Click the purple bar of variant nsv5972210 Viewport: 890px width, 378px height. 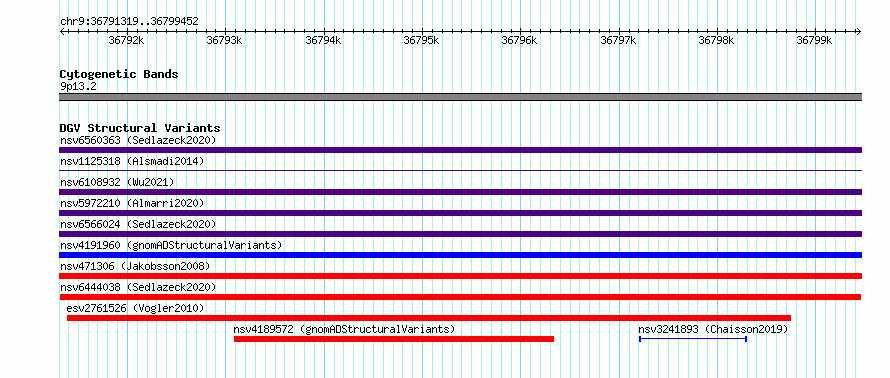click(460, 213)
